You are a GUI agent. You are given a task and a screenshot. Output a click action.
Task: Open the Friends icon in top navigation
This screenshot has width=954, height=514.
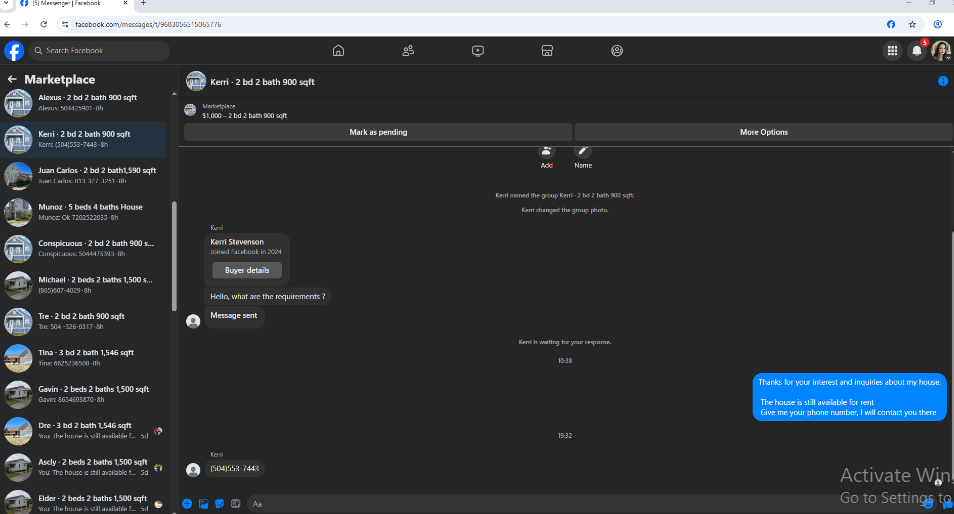click(408, 50)
